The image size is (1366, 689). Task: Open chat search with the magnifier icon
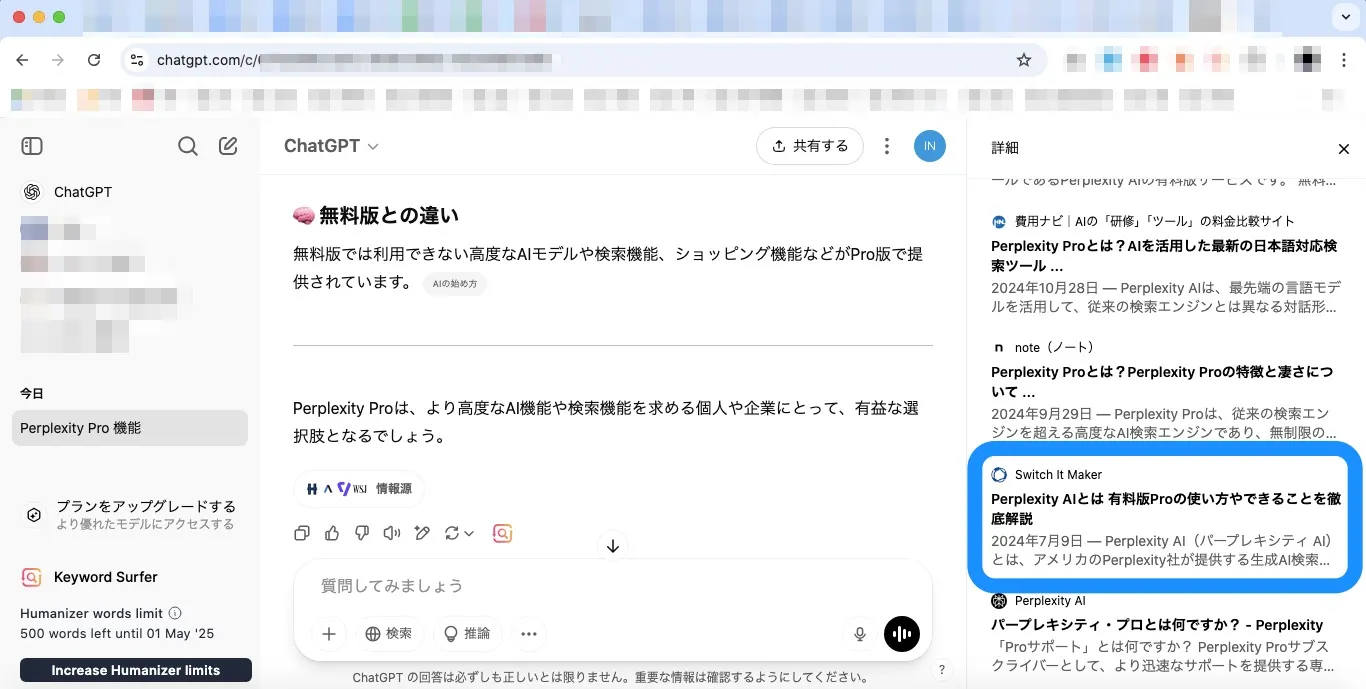pos(188,146)
